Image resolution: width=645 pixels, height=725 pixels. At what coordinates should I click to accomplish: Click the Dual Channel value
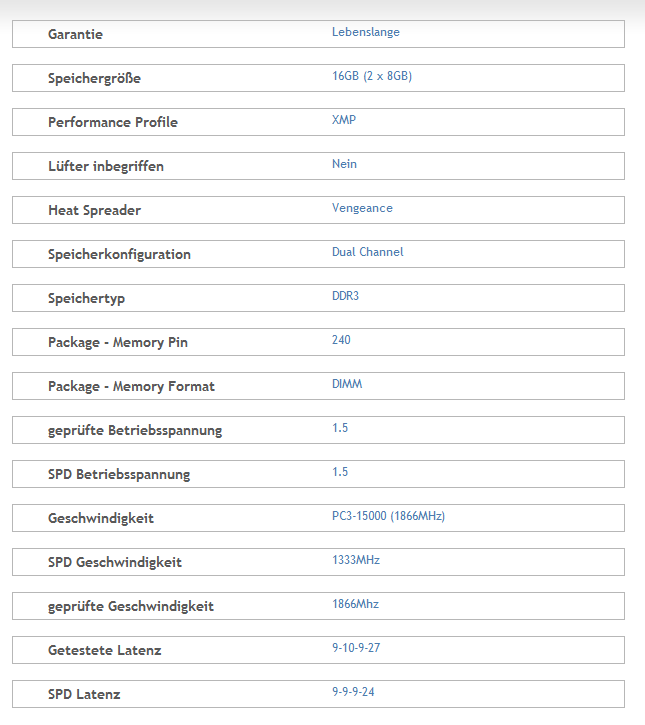point(367,252)
